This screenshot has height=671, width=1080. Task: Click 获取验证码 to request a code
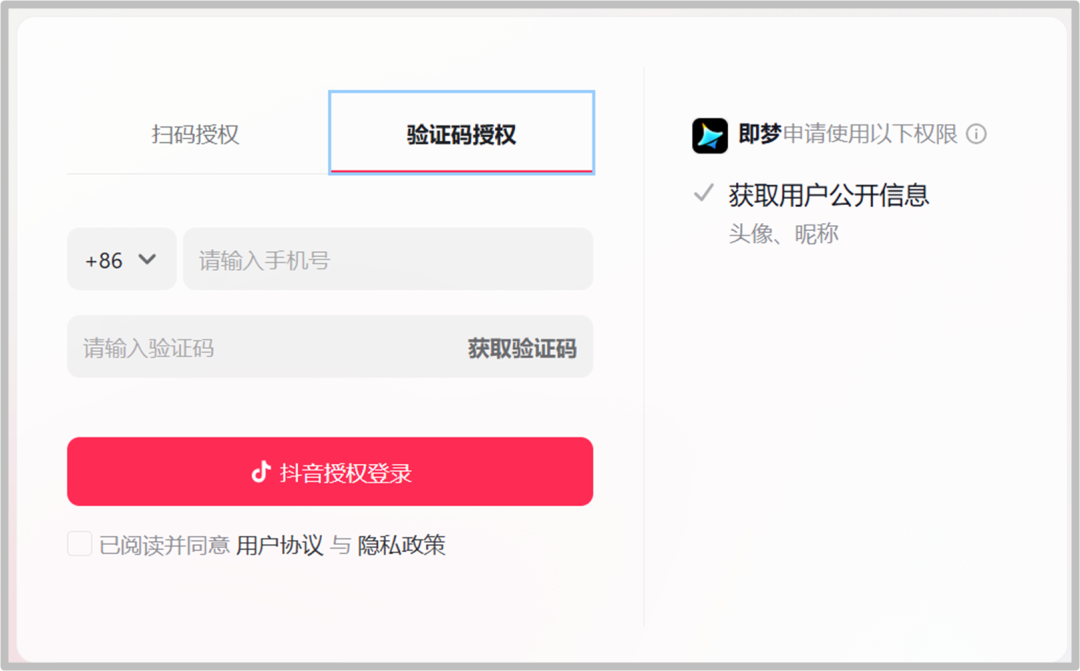click(524, 347)
